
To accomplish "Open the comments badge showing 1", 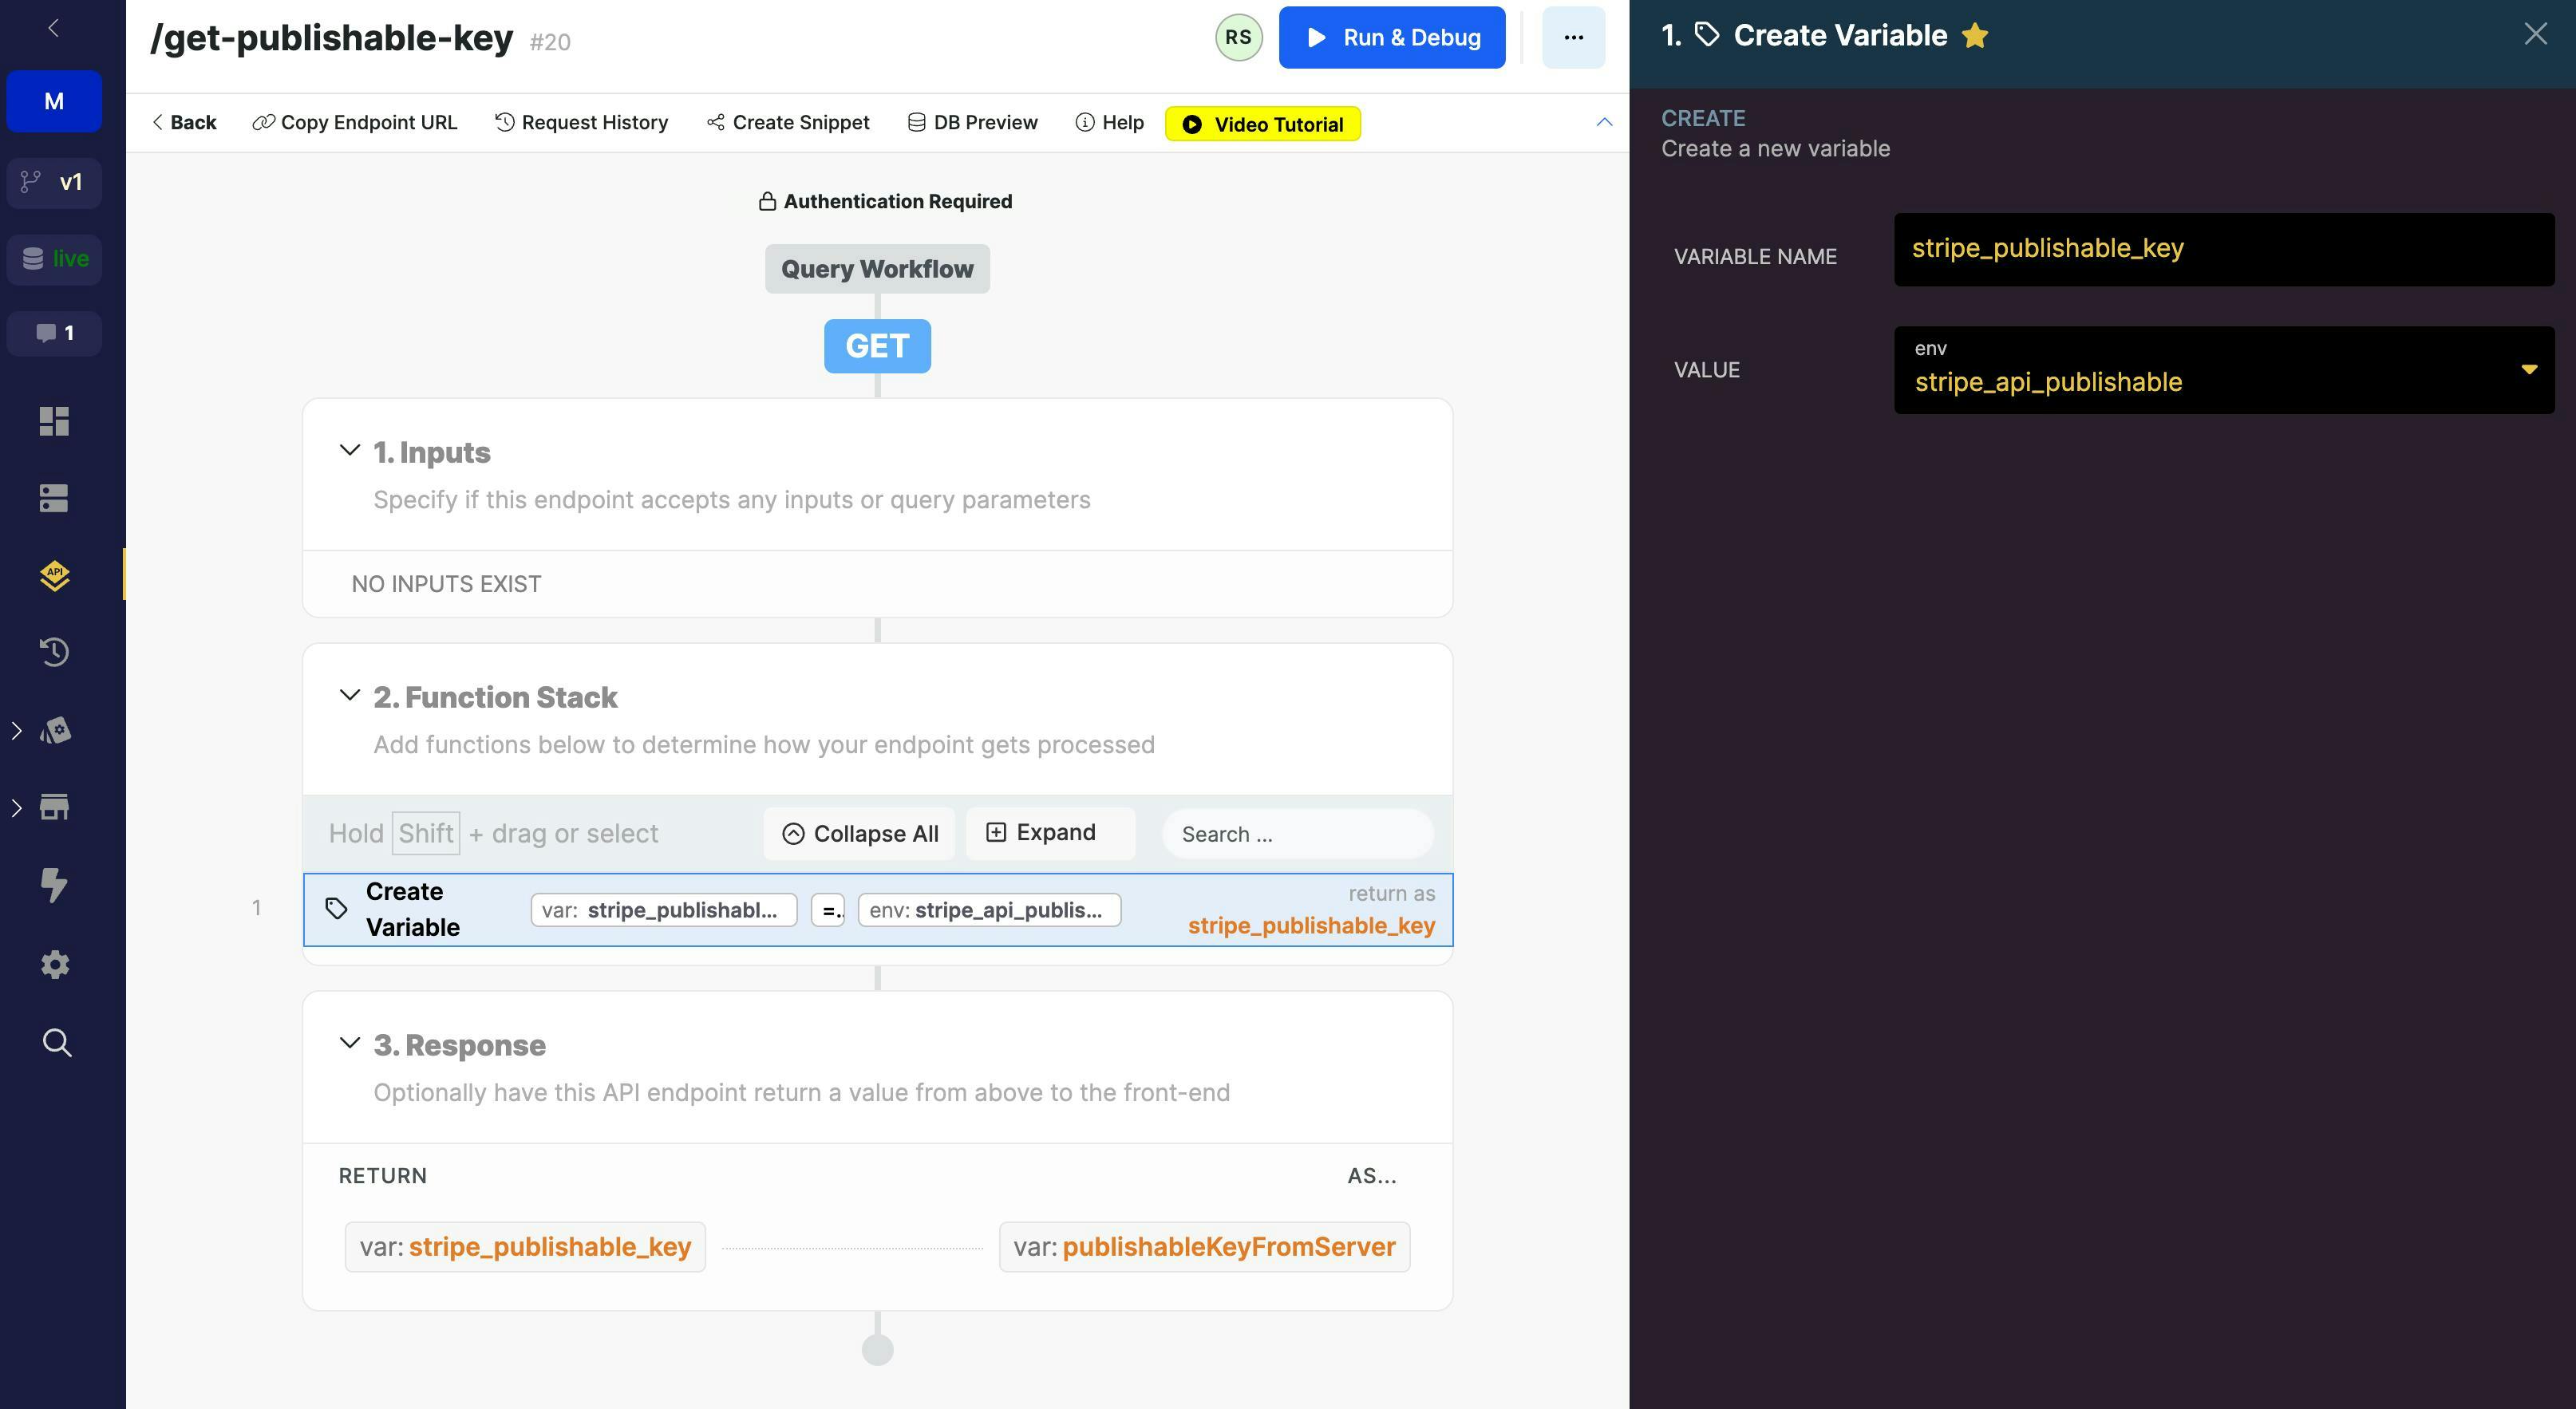I will 54,333.
